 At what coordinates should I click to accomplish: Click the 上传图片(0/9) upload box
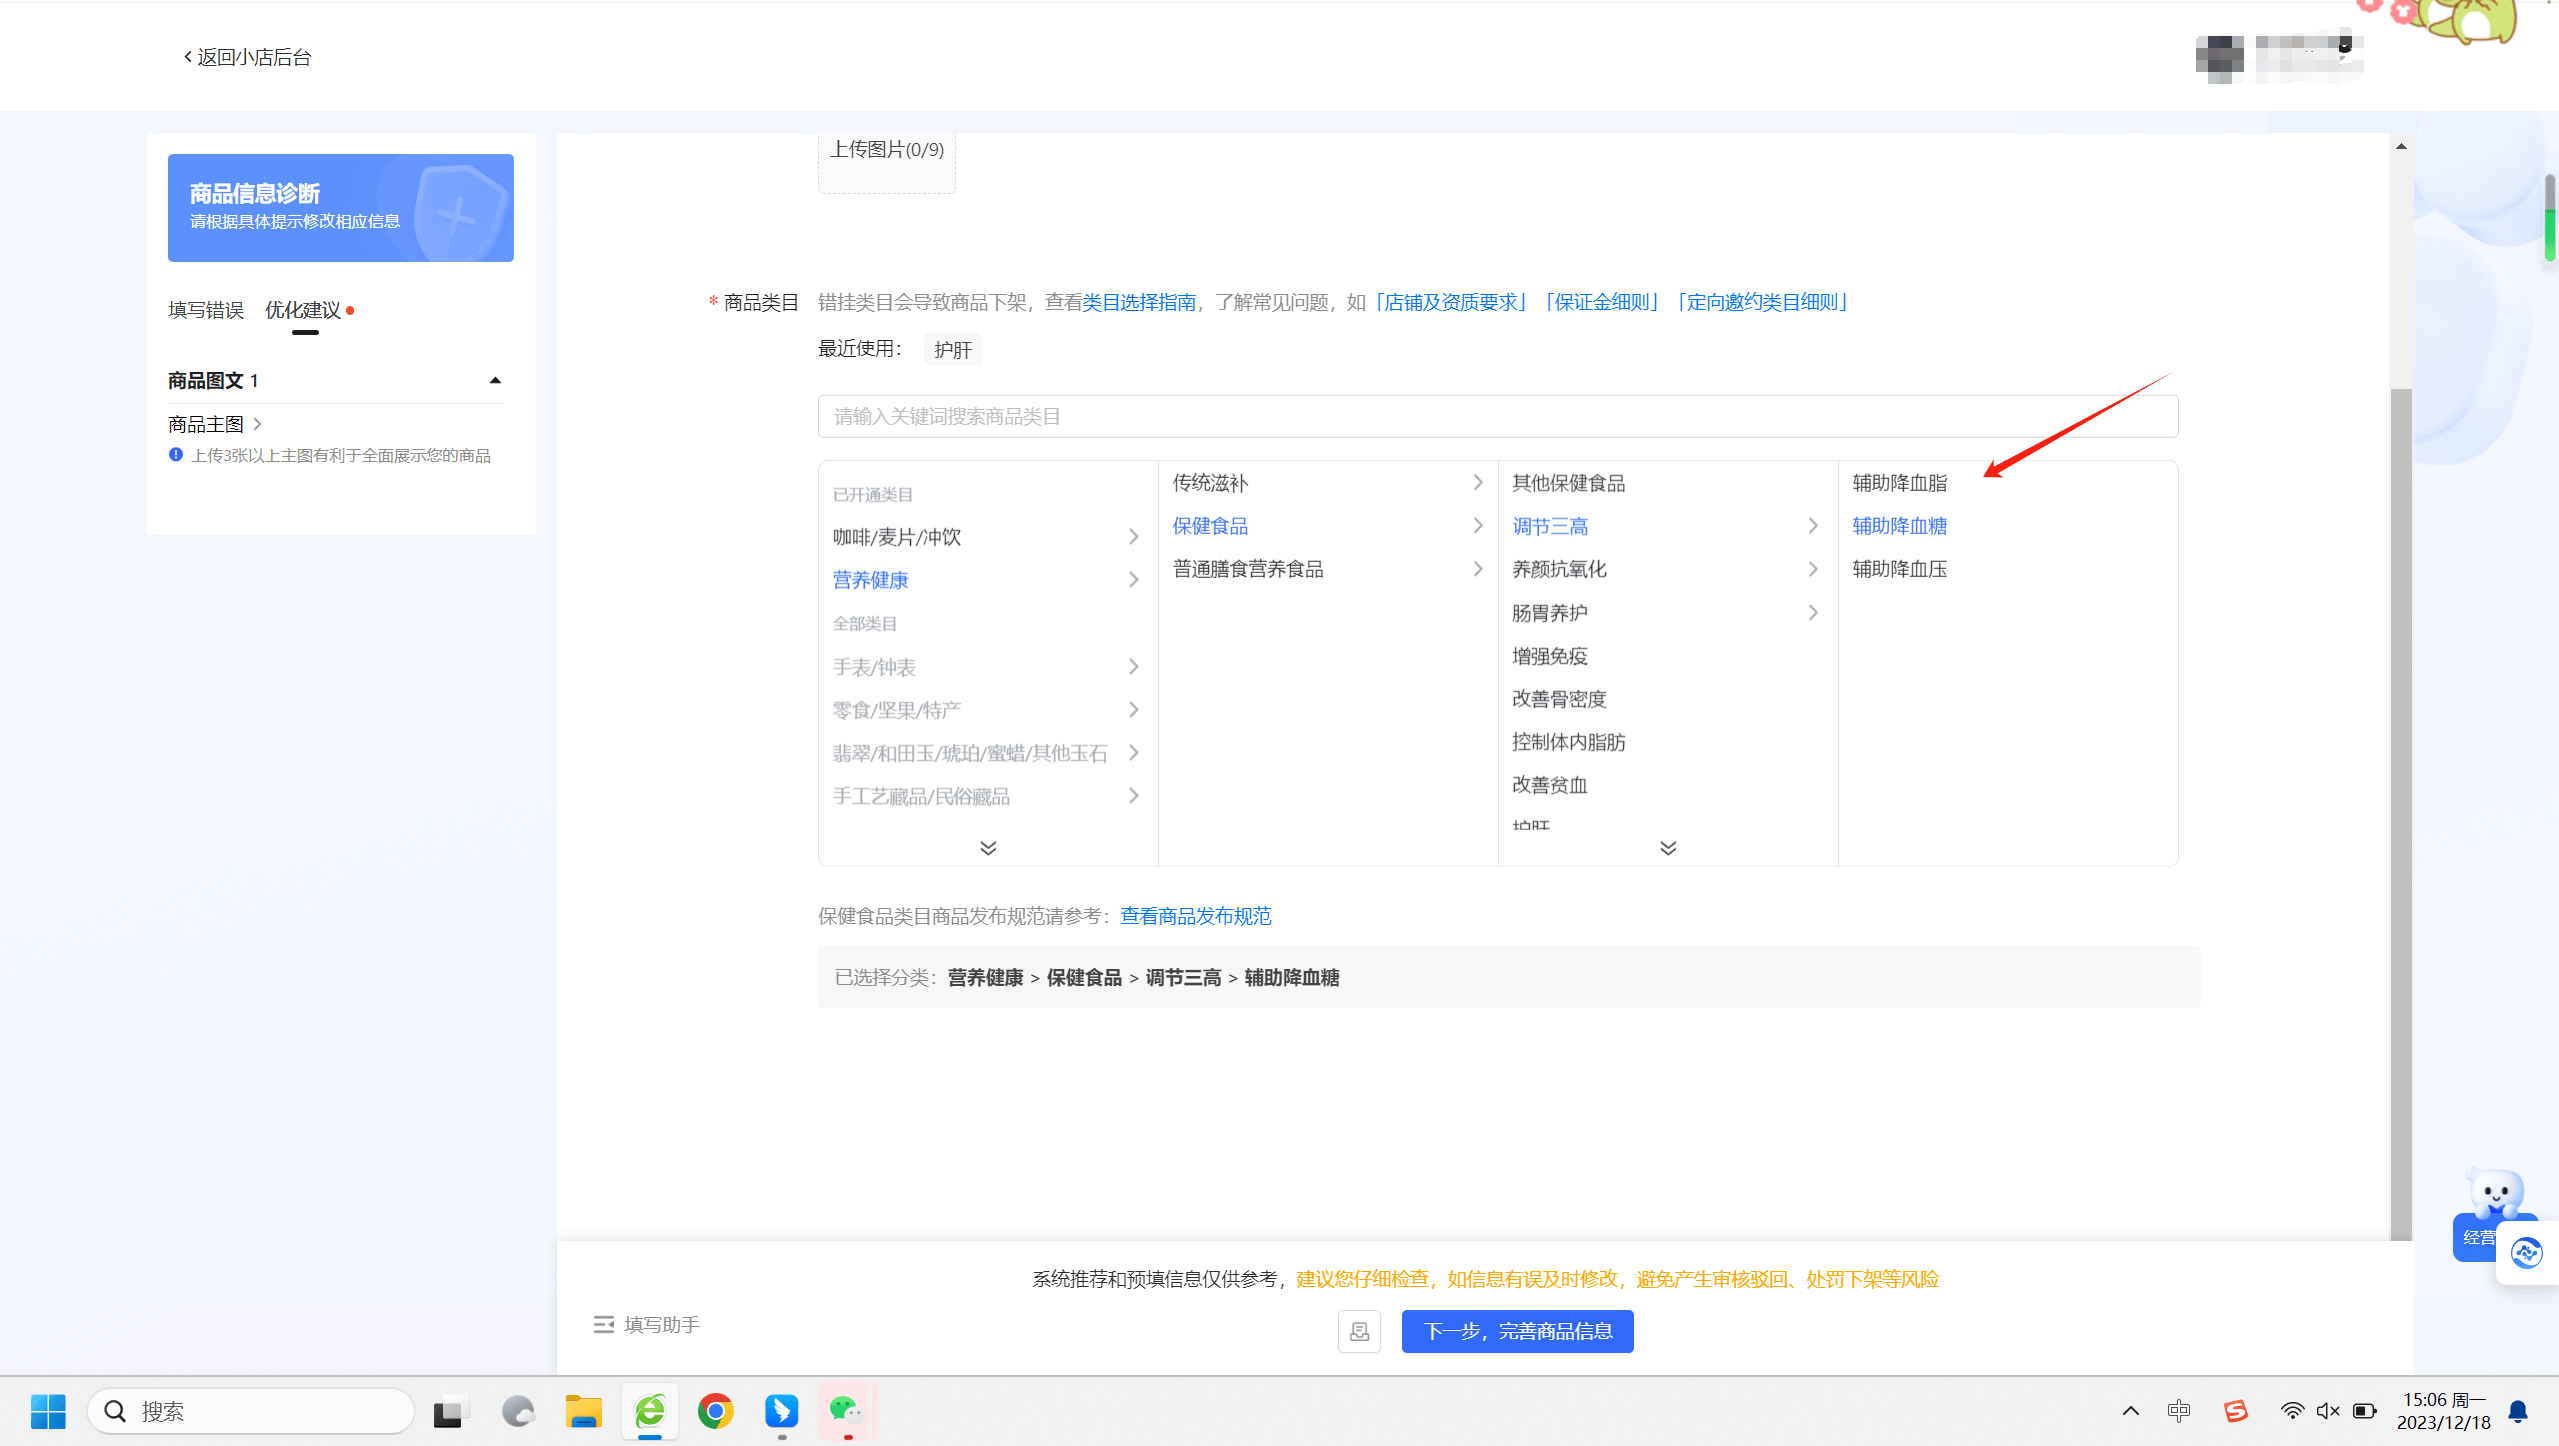887,163
